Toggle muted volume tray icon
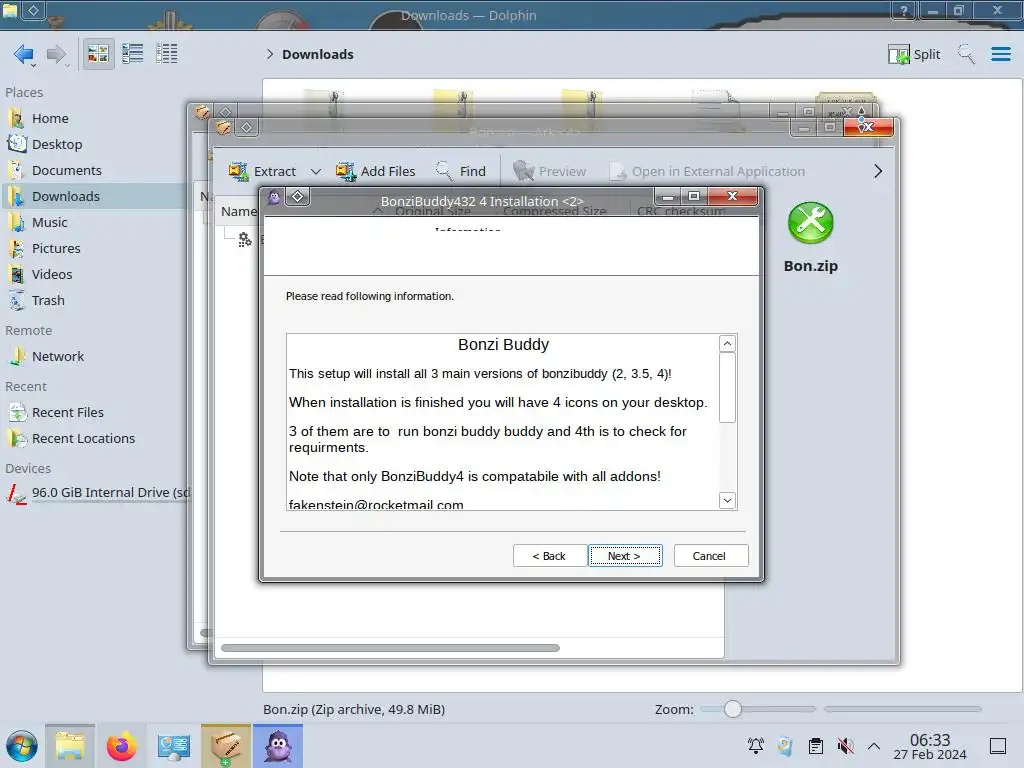Viewport: 1024px width, 768px height. pos(846,746)
